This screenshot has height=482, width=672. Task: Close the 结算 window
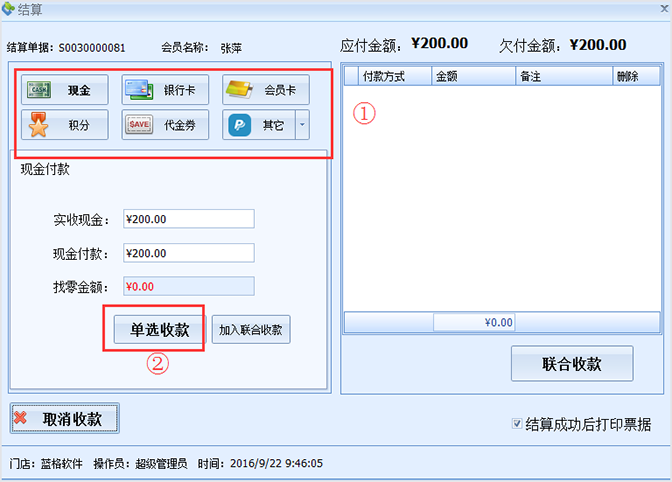coord(664,9)
